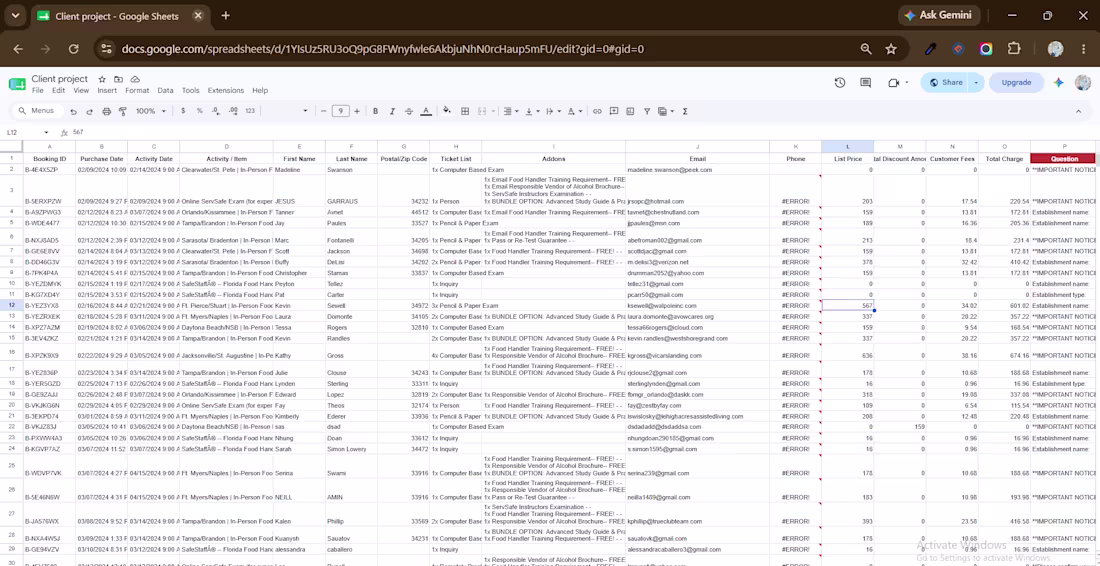The height and width of the screenshot is (566, 1100).
Task: Click the Name box showing L12
Action: (x=27, y=132)
